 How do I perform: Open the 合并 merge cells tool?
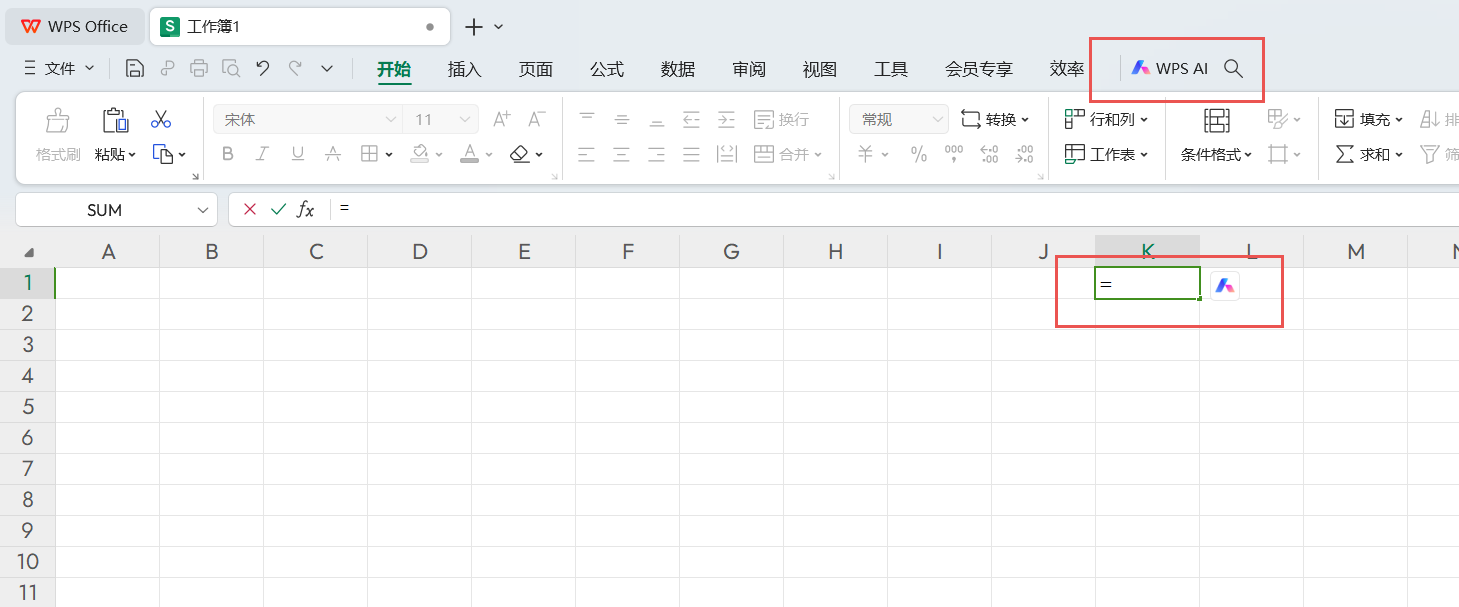[x=789, y=154]
